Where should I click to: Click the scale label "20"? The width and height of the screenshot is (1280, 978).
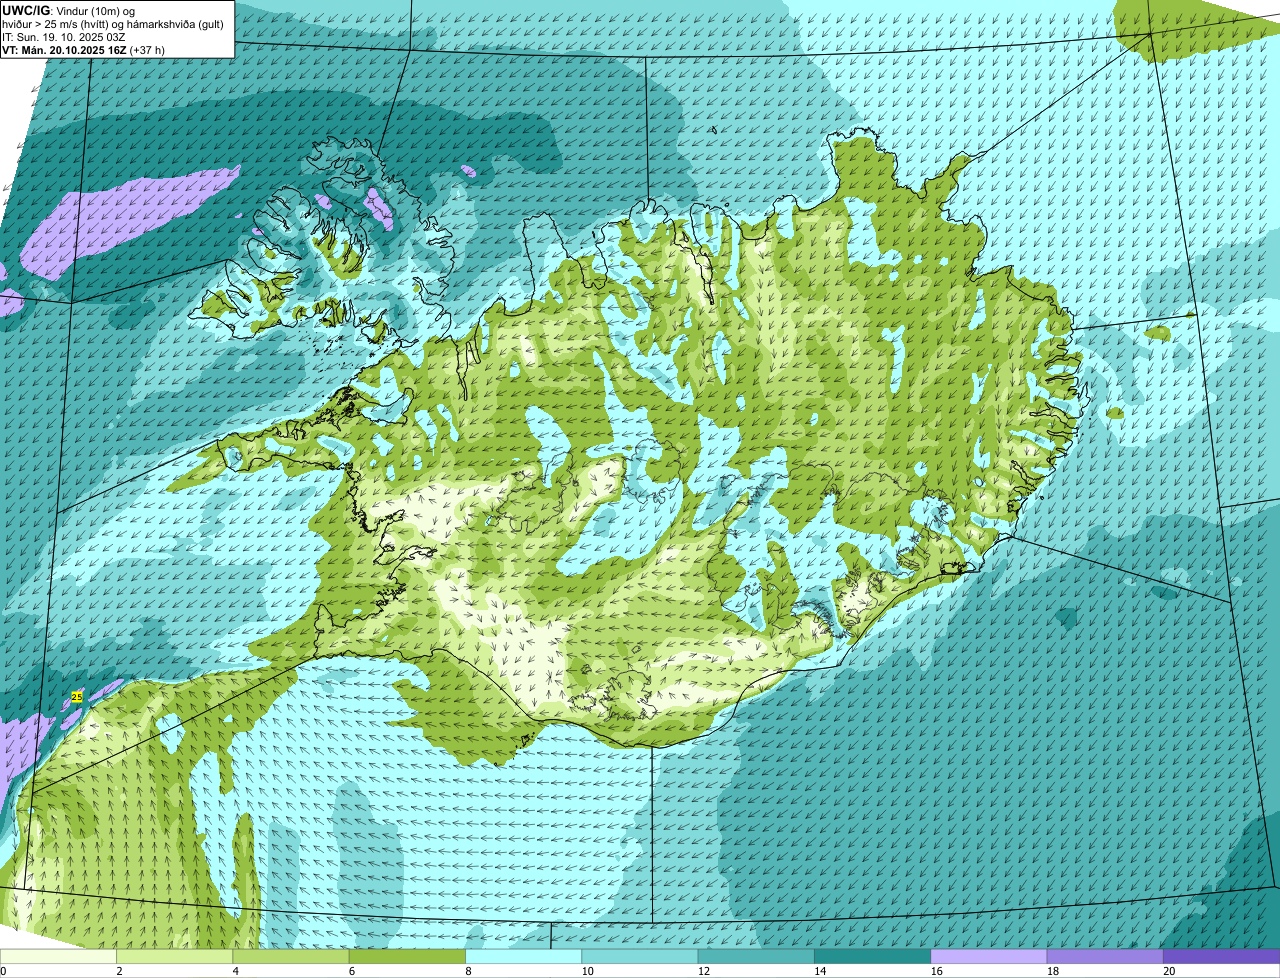pos(1169,971)
